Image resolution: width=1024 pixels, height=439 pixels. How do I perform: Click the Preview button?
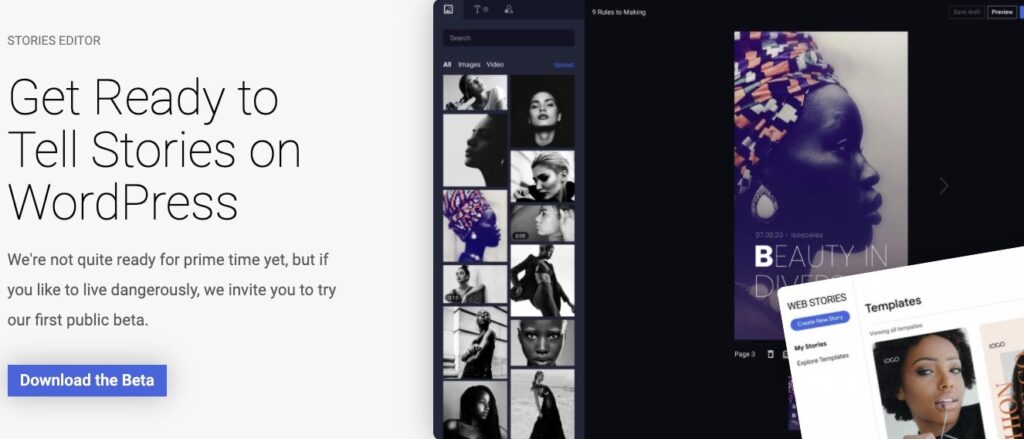[x=1002, y=12]
